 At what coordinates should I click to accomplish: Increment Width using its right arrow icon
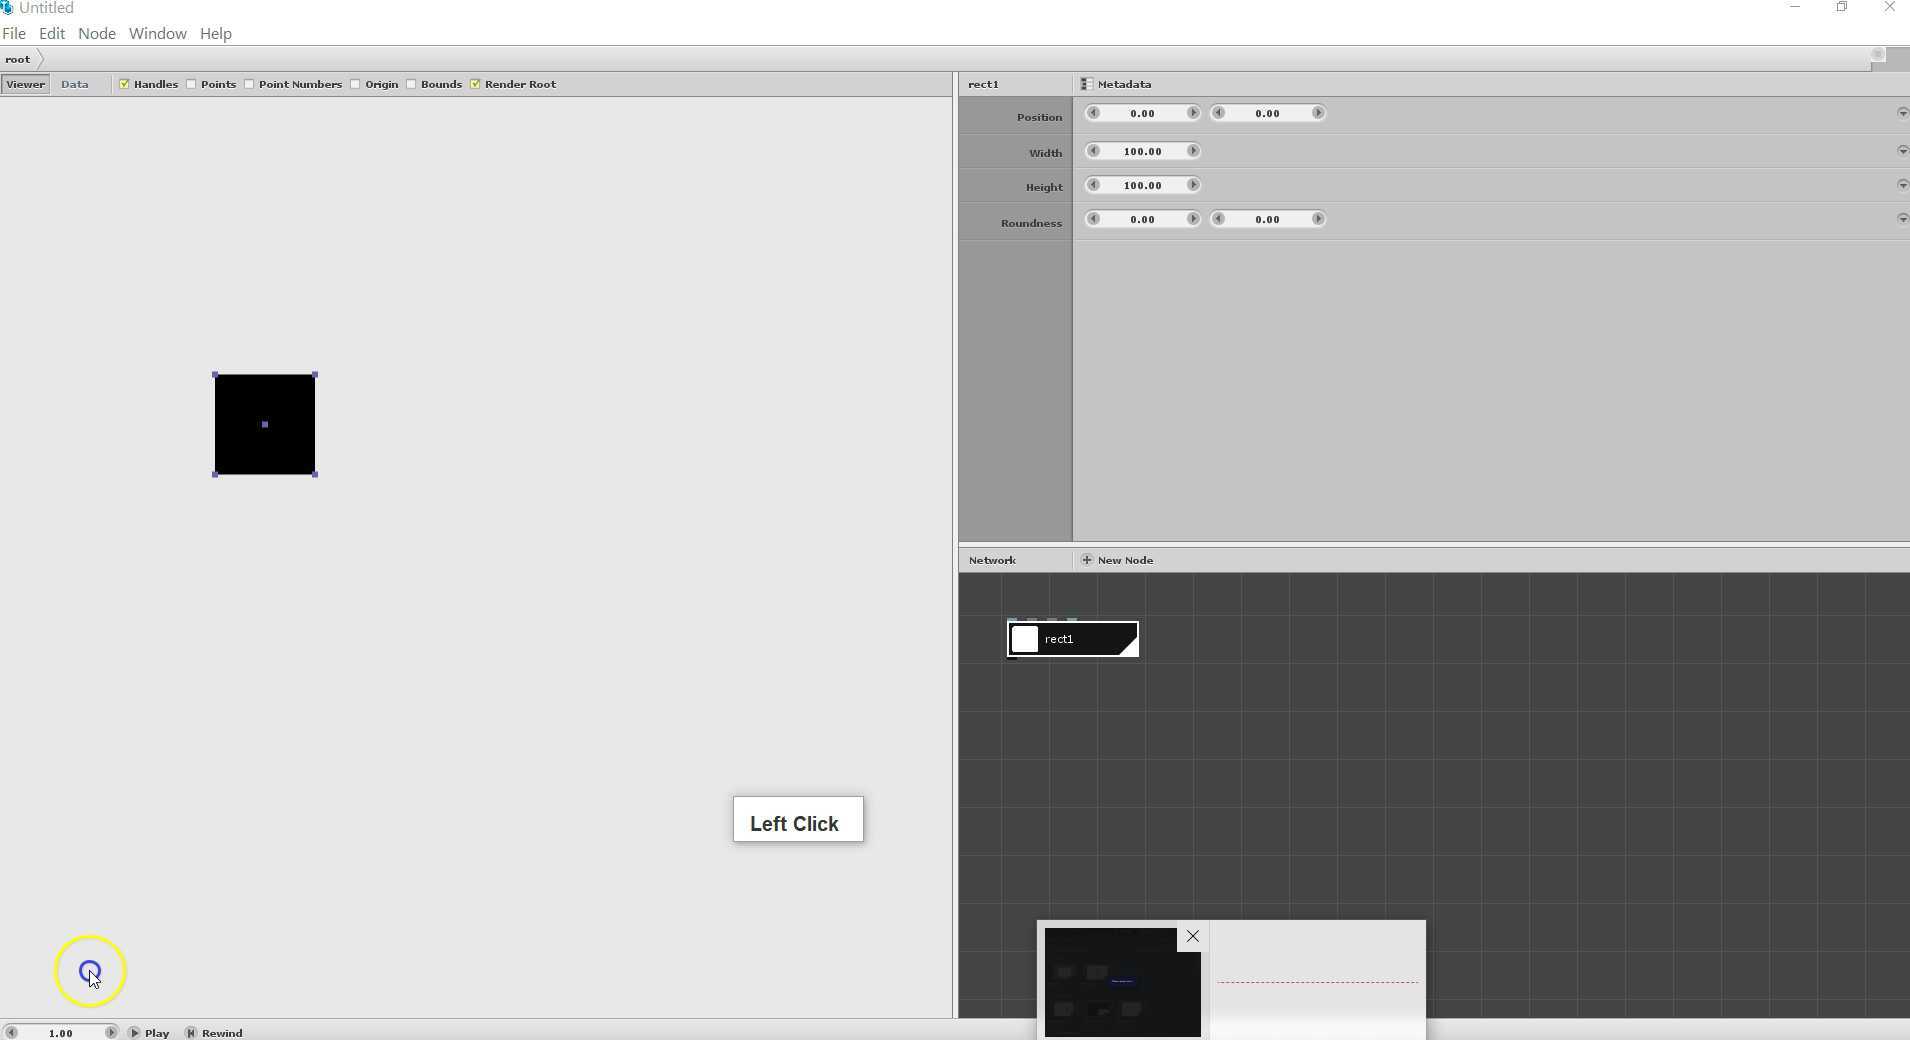pos(1194,150)
